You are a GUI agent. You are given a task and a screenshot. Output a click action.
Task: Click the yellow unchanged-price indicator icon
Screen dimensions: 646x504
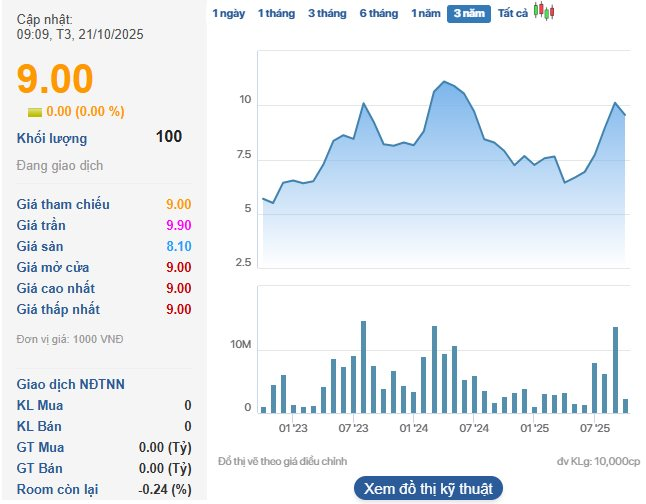(34, 112)
